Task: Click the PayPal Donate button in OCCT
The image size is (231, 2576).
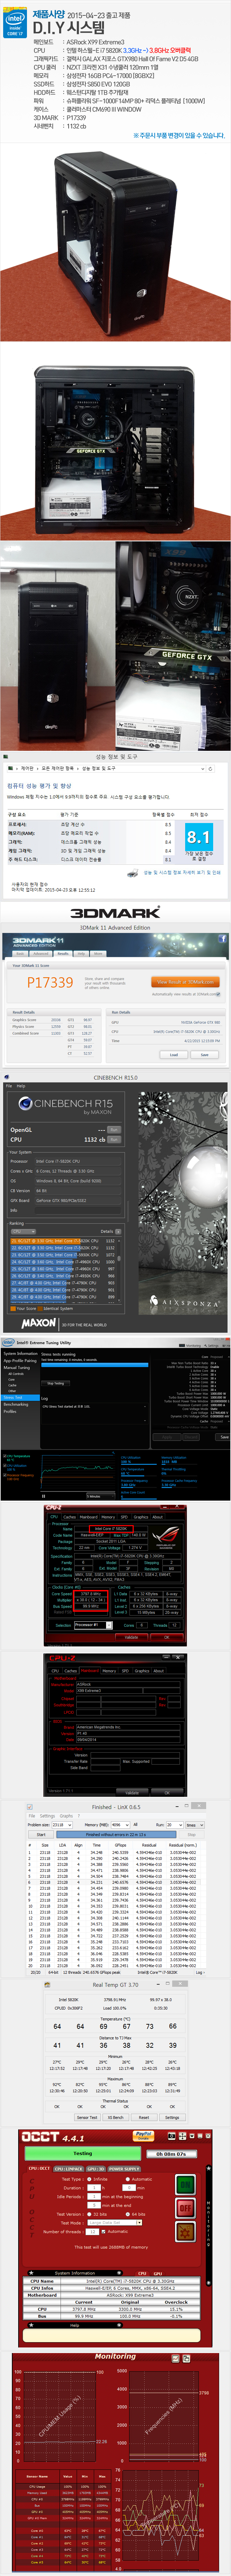Action: [143, 2136]
